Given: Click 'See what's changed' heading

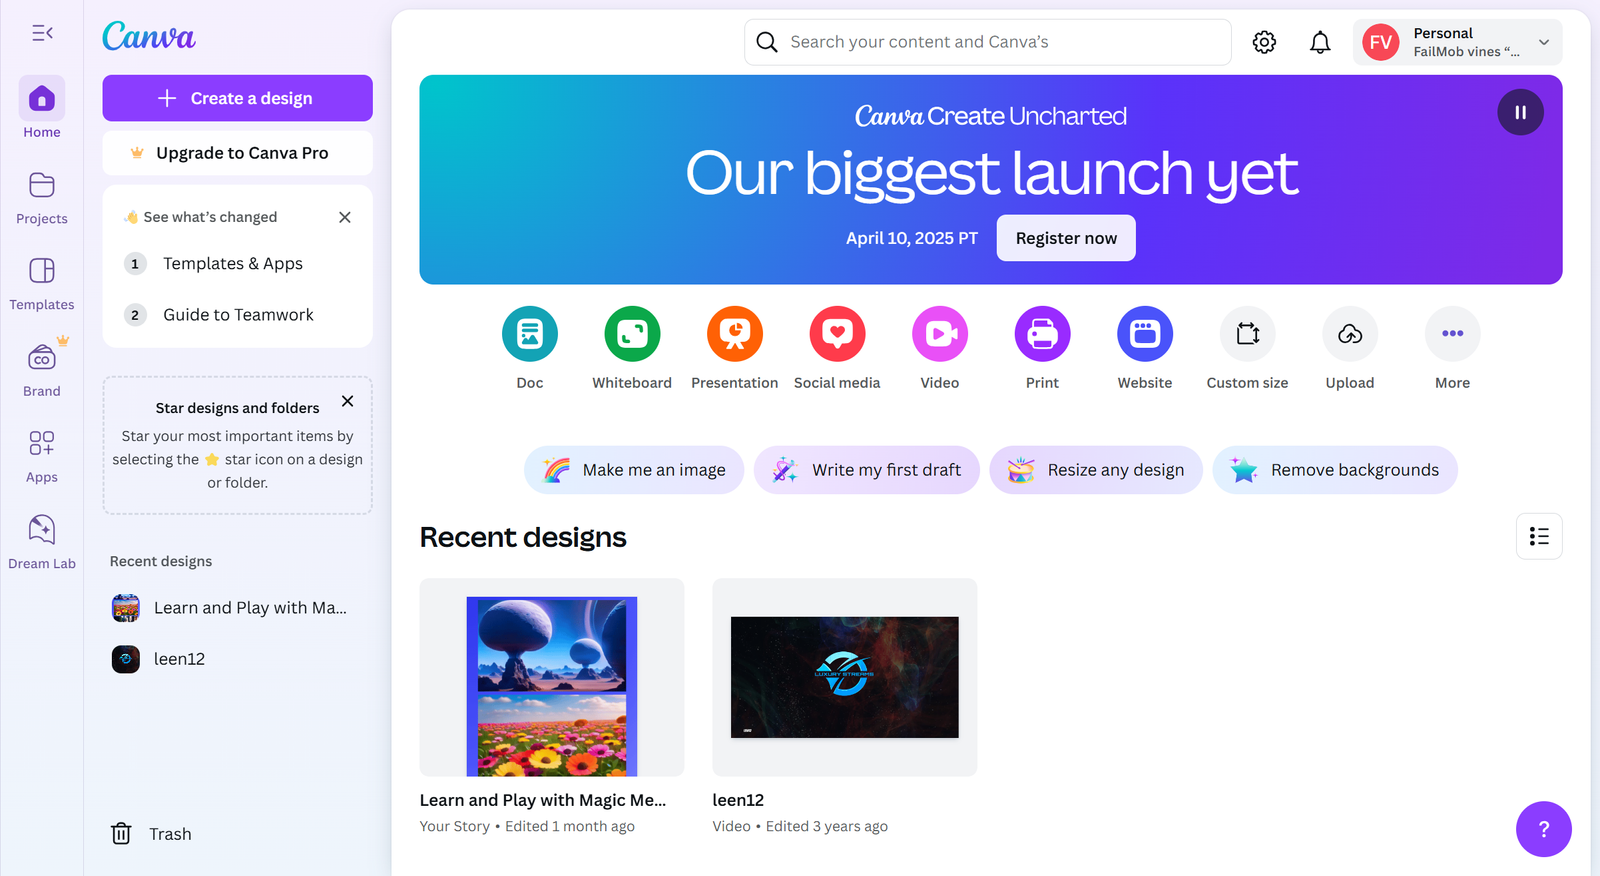Looking at the screenshot, I should [x=210, y=217].
